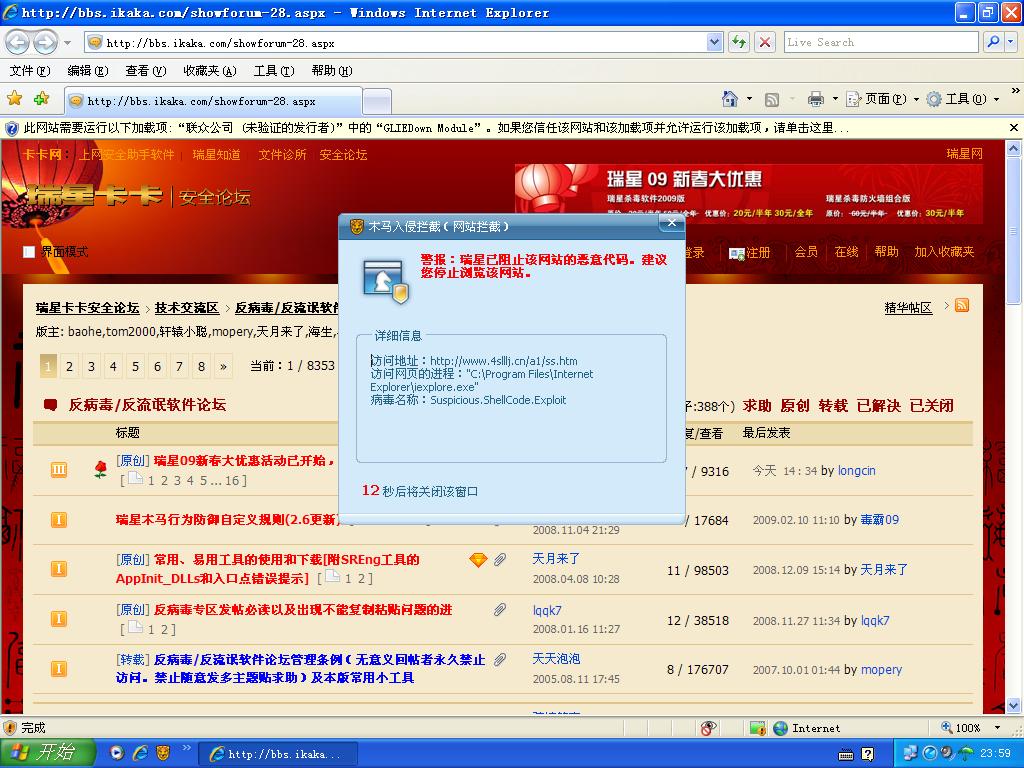Click the search magnifier icon
The width and height of the screenshot is (1024, 768).
click(x=993, y=42)
